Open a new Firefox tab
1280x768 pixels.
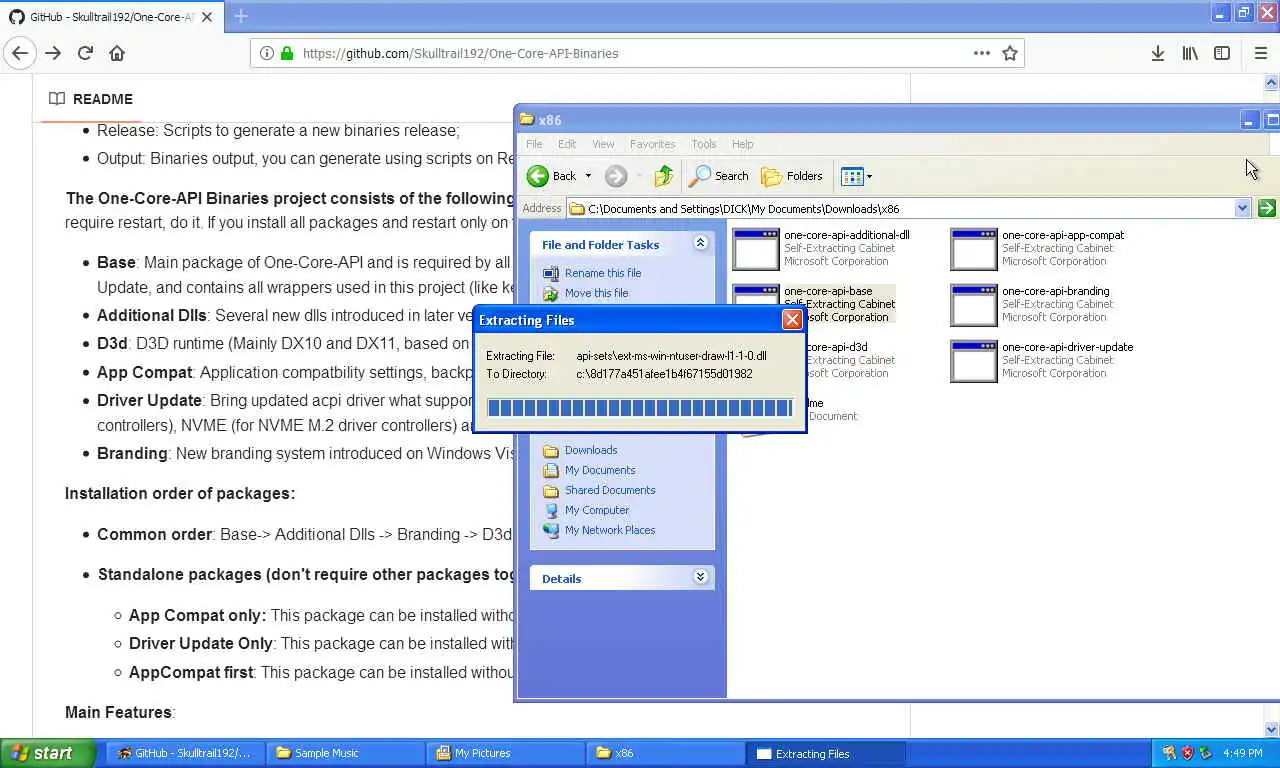pos(240,16)
